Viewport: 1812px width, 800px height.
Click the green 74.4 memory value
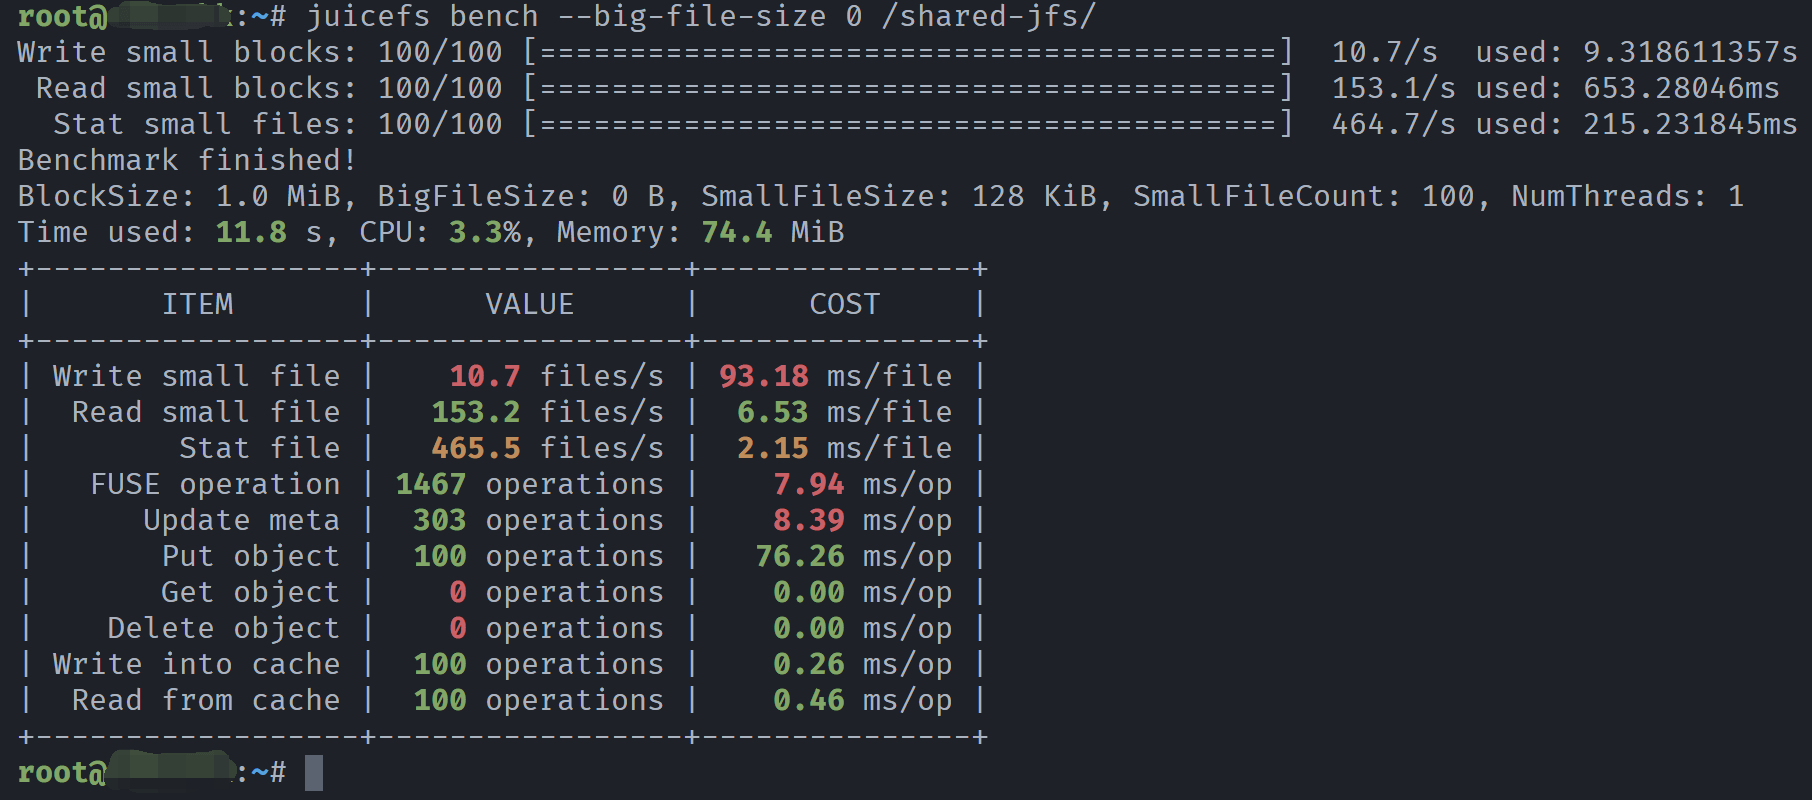(736, 233)
